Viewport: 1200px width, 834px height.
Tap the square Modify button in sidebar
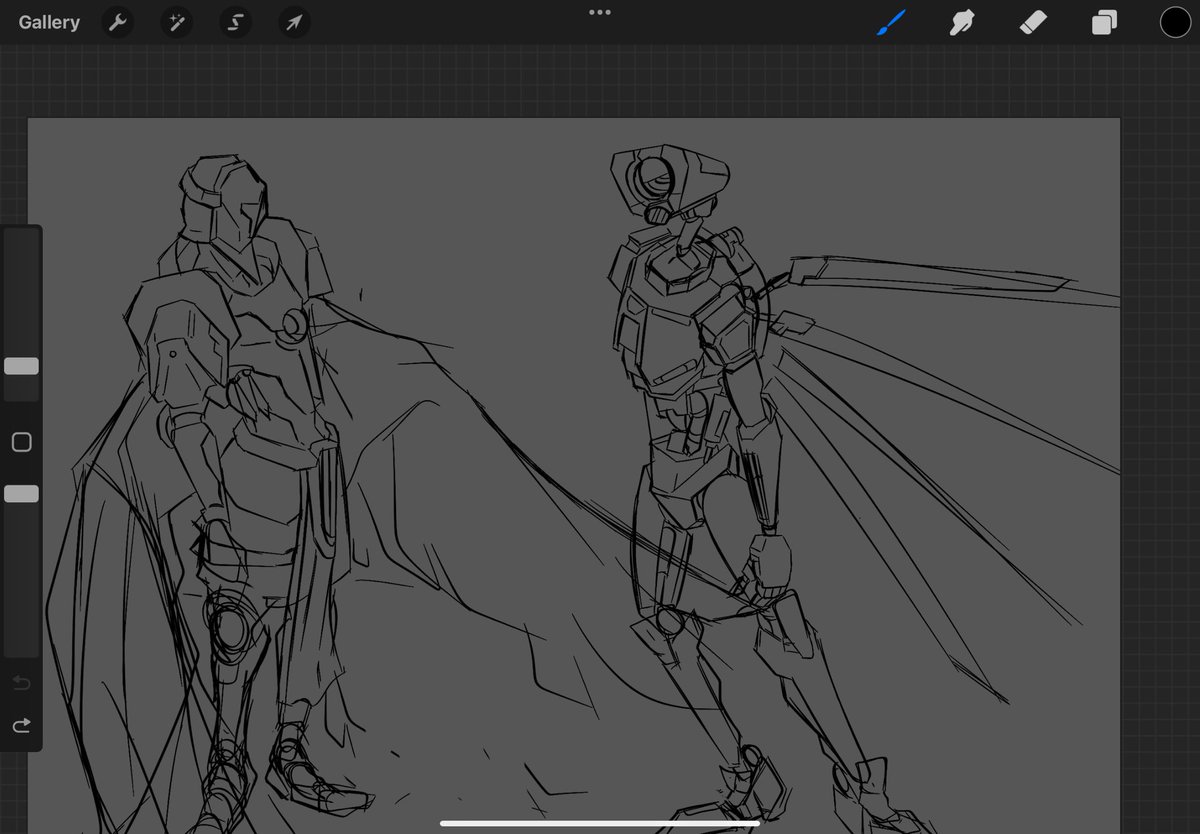[21, 442]
